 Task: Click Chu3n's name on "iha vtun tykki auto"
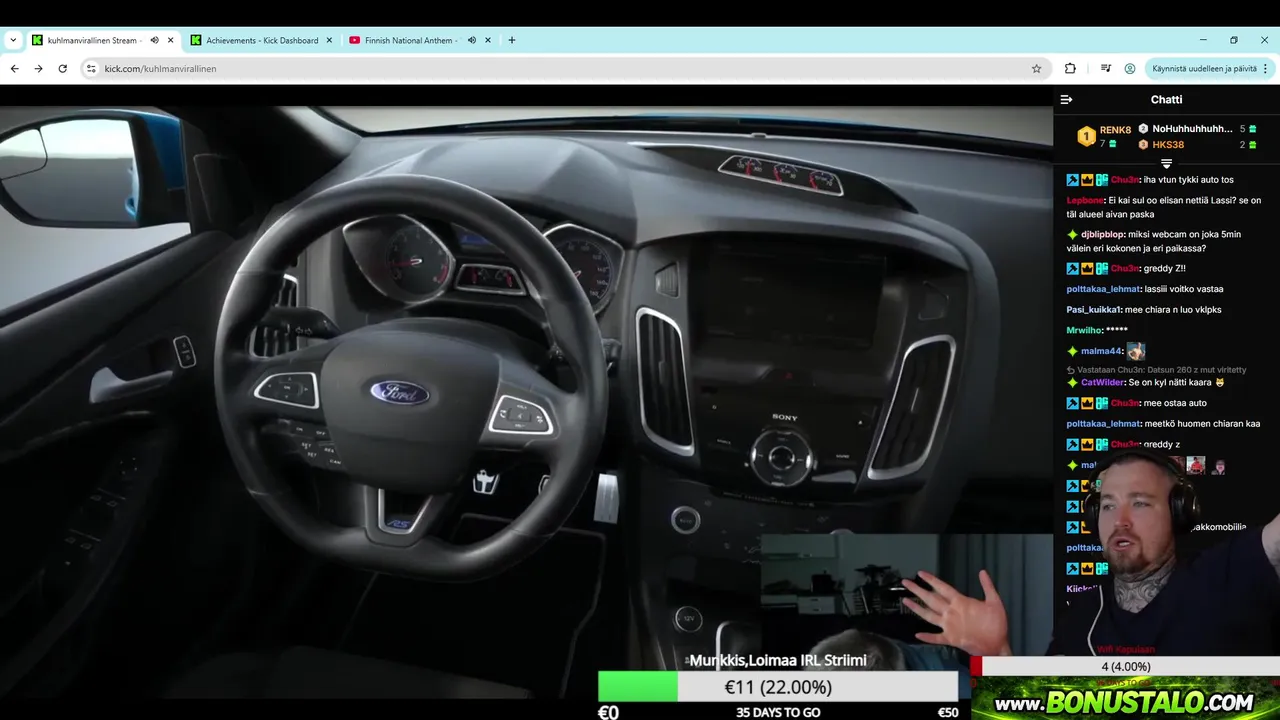point(1125,180)
